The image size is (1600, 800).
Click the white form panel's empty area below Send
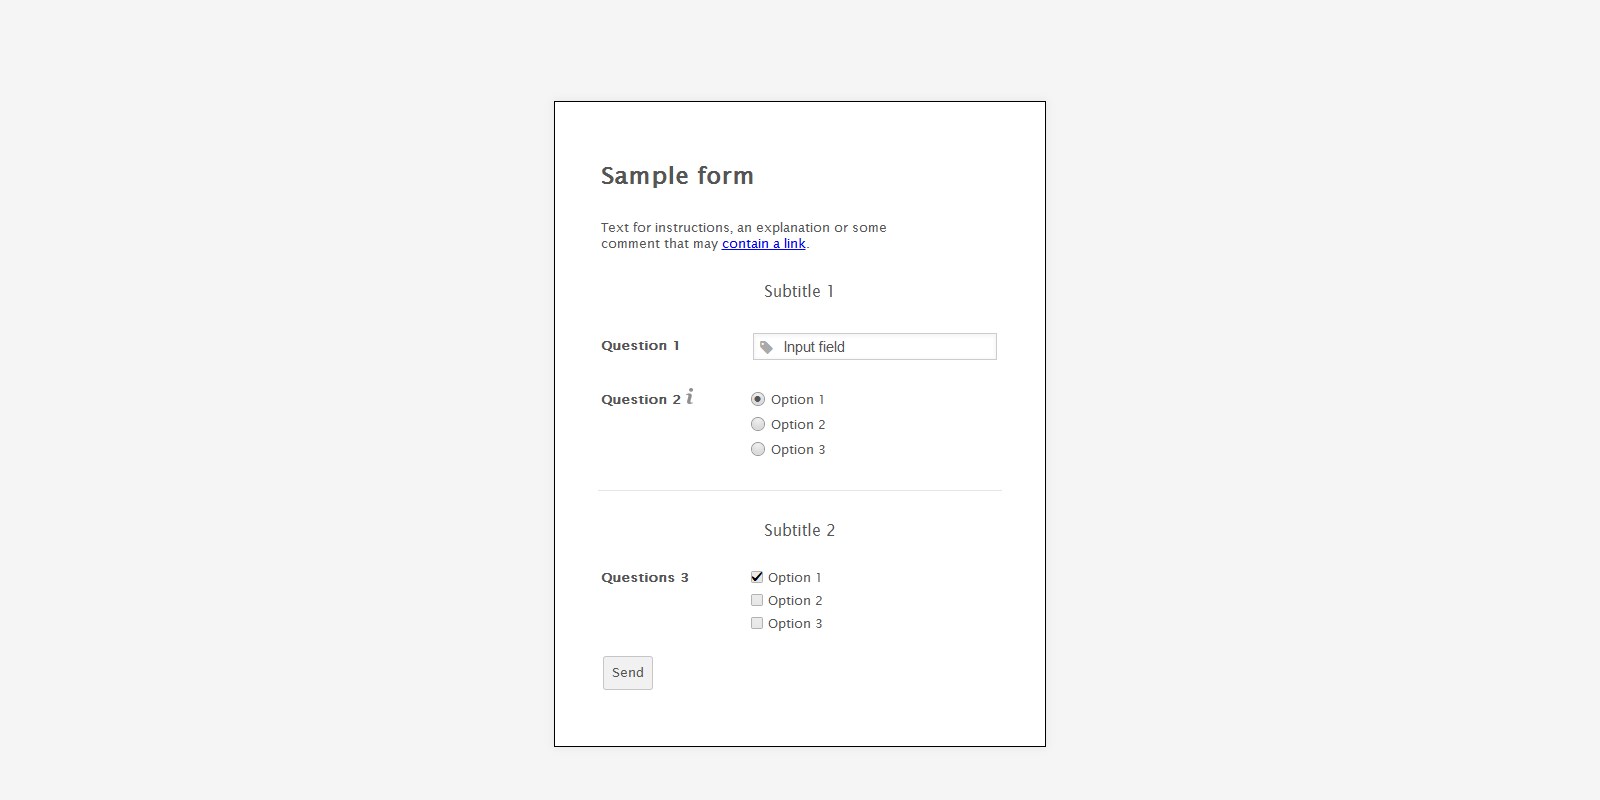point(800,718)
